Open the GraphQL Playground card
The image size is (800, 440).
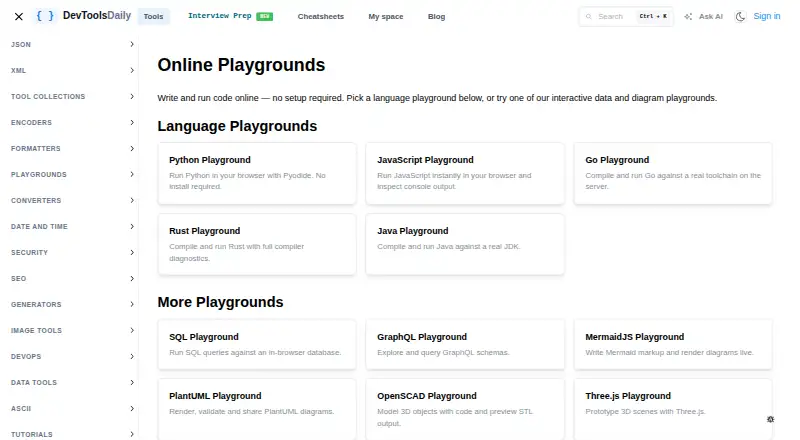(x=465, y=345)
